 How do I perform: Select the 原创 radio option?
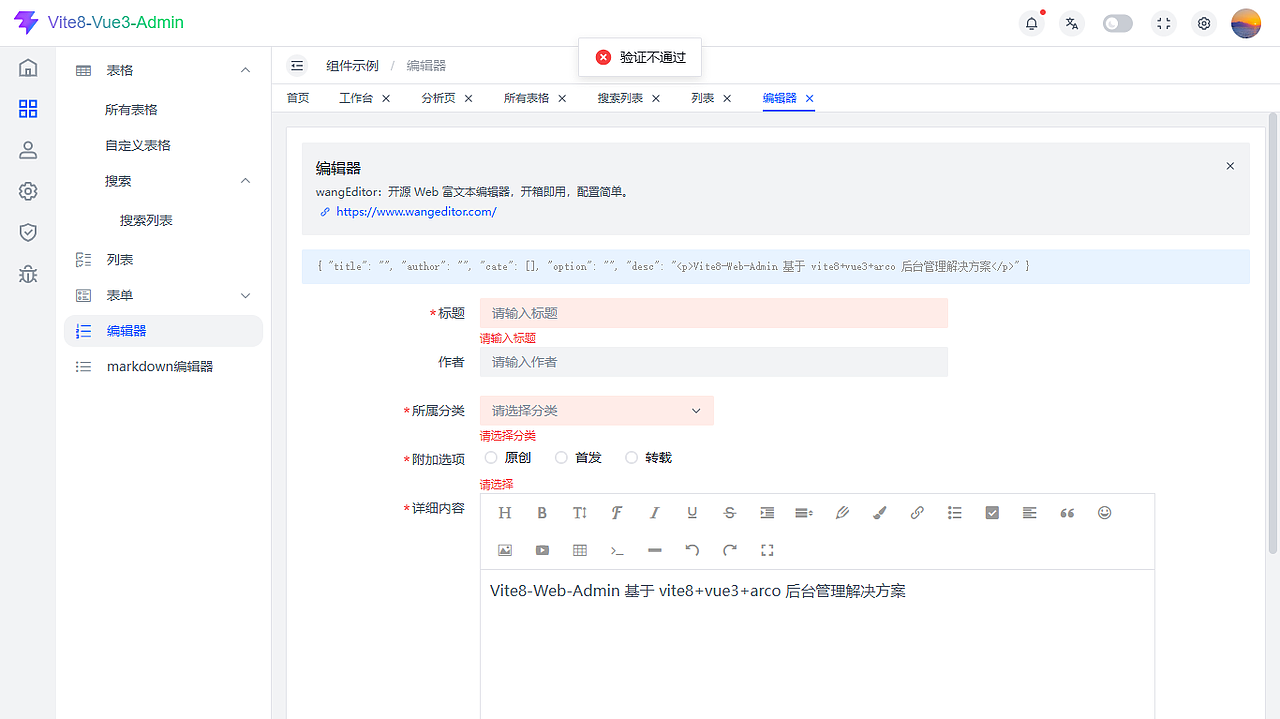tap(508, 457)
